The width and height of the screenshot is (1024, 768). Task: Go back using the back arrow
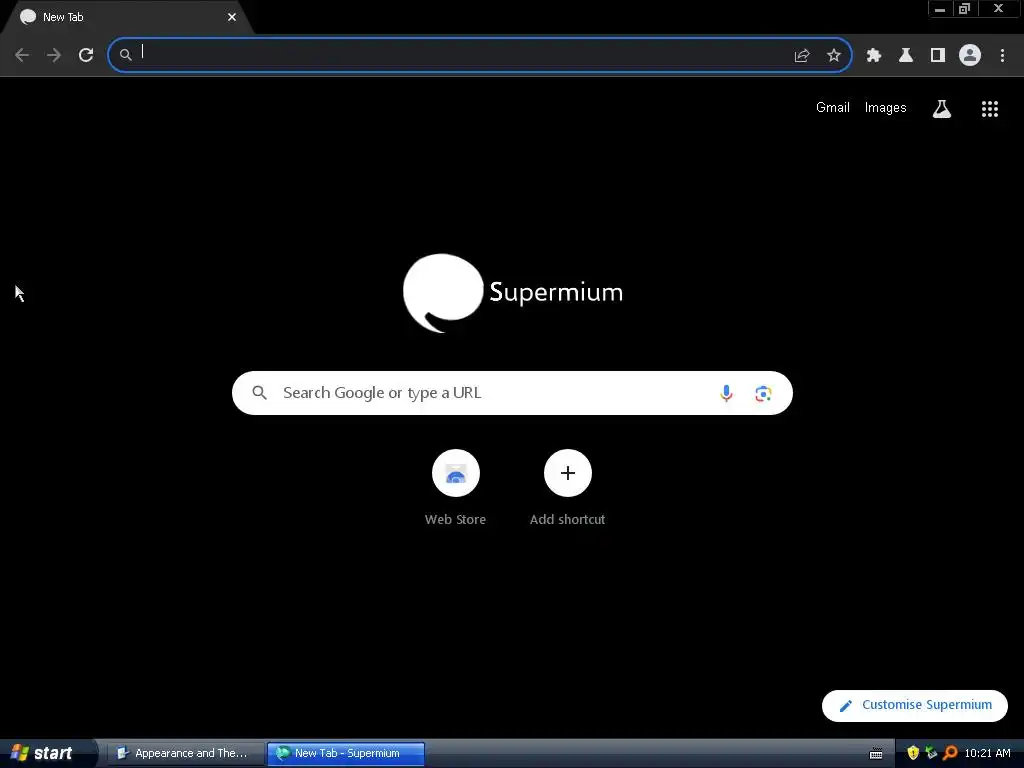pos(22,55)
